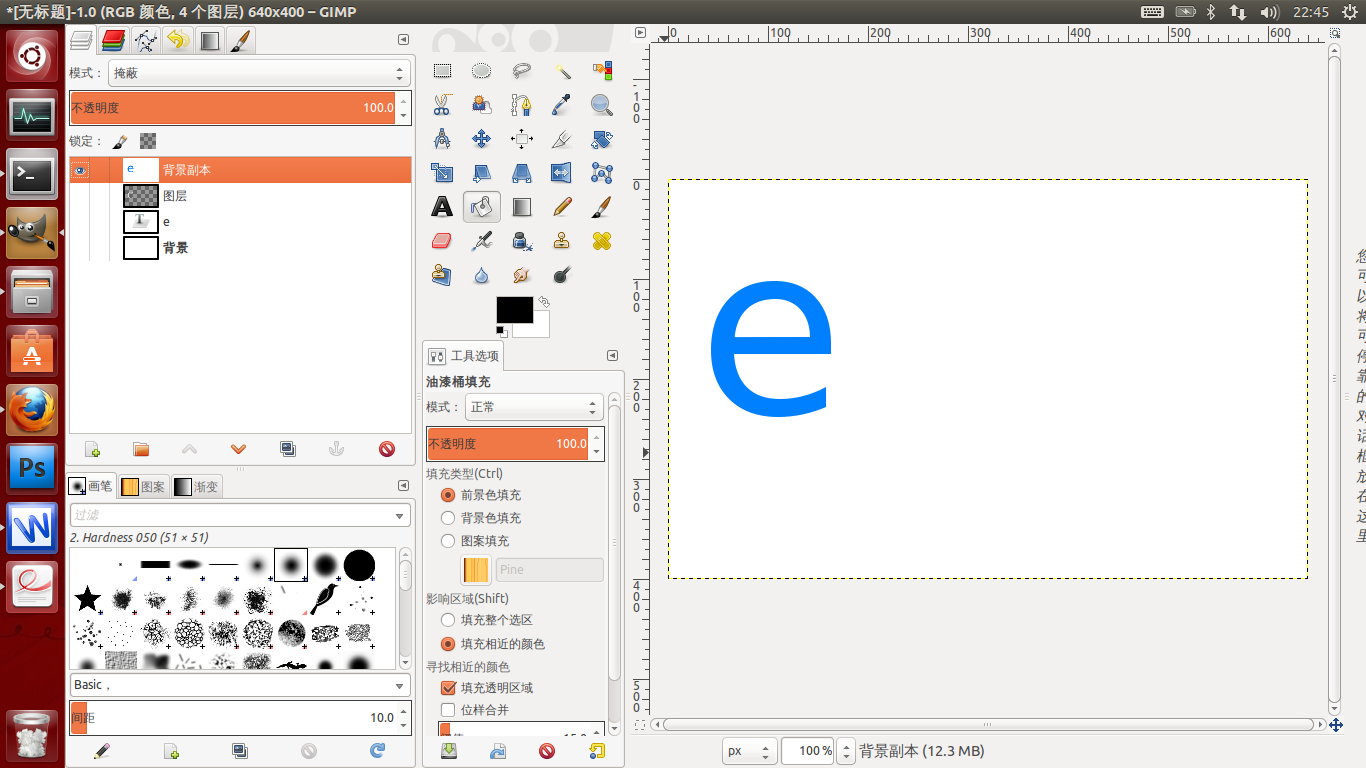This screenshot has width=1366, height=768.
Task: Duplicate the selected layer
Action: coord(288,449)
